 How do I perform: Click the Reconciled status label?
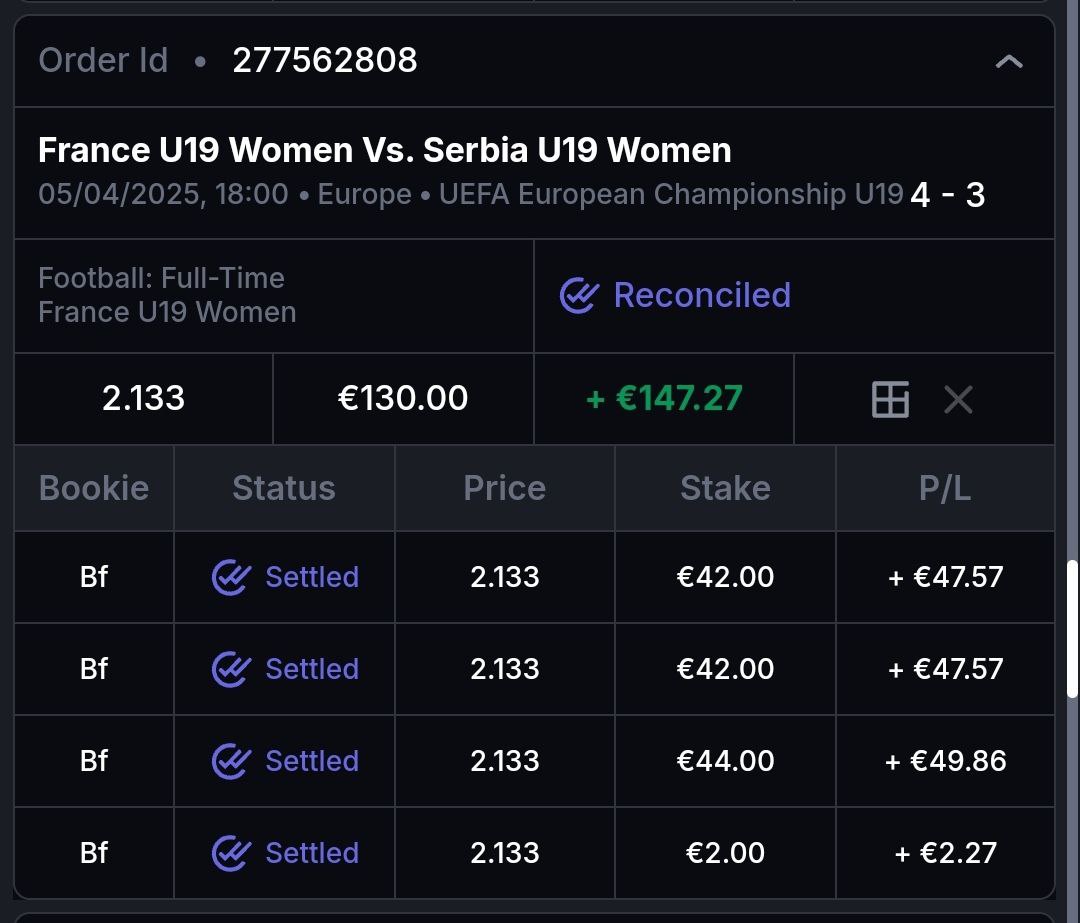(x=701, y=296)
